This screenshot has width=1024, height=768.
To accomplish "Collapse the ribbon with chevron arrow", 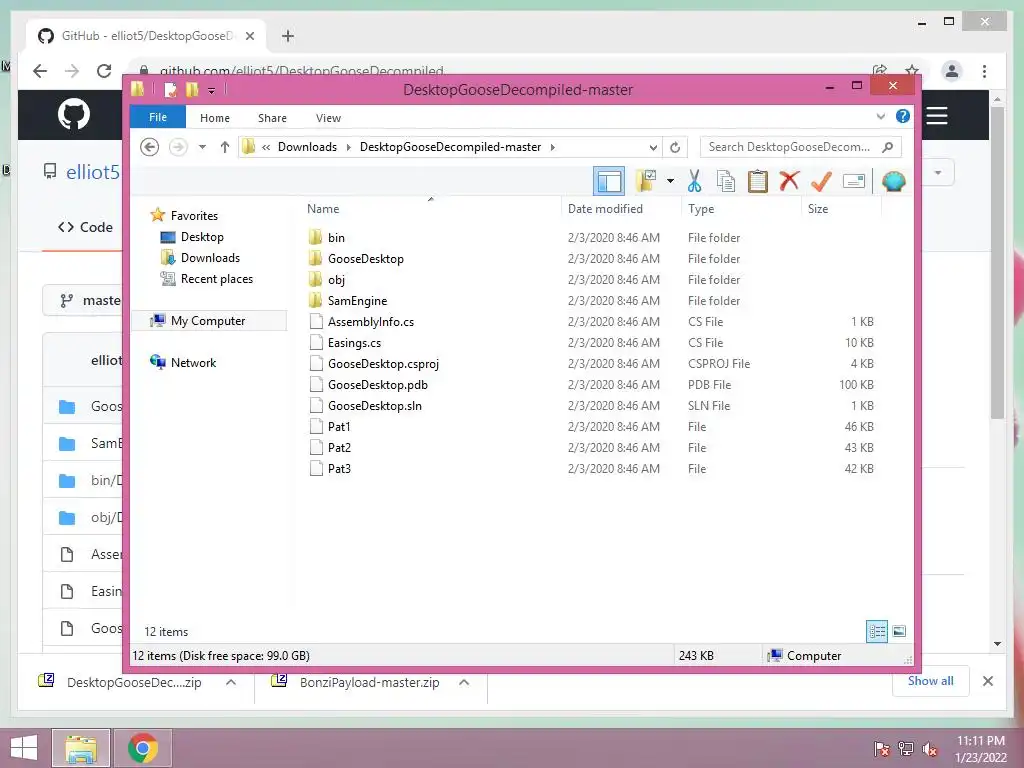I will pyautogui.click(x=880, y=117).
